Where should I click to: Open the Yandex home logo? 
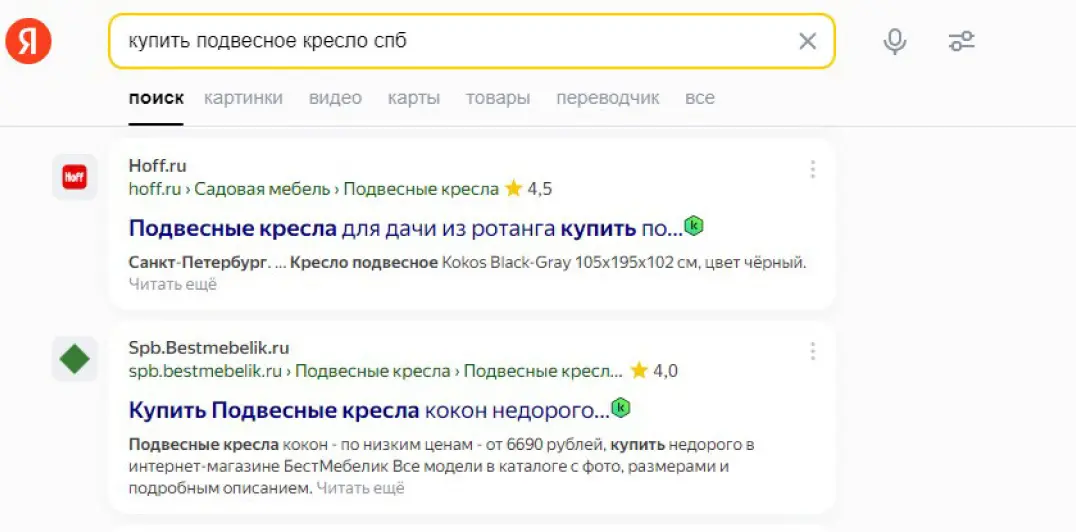(x=28, y=41)
